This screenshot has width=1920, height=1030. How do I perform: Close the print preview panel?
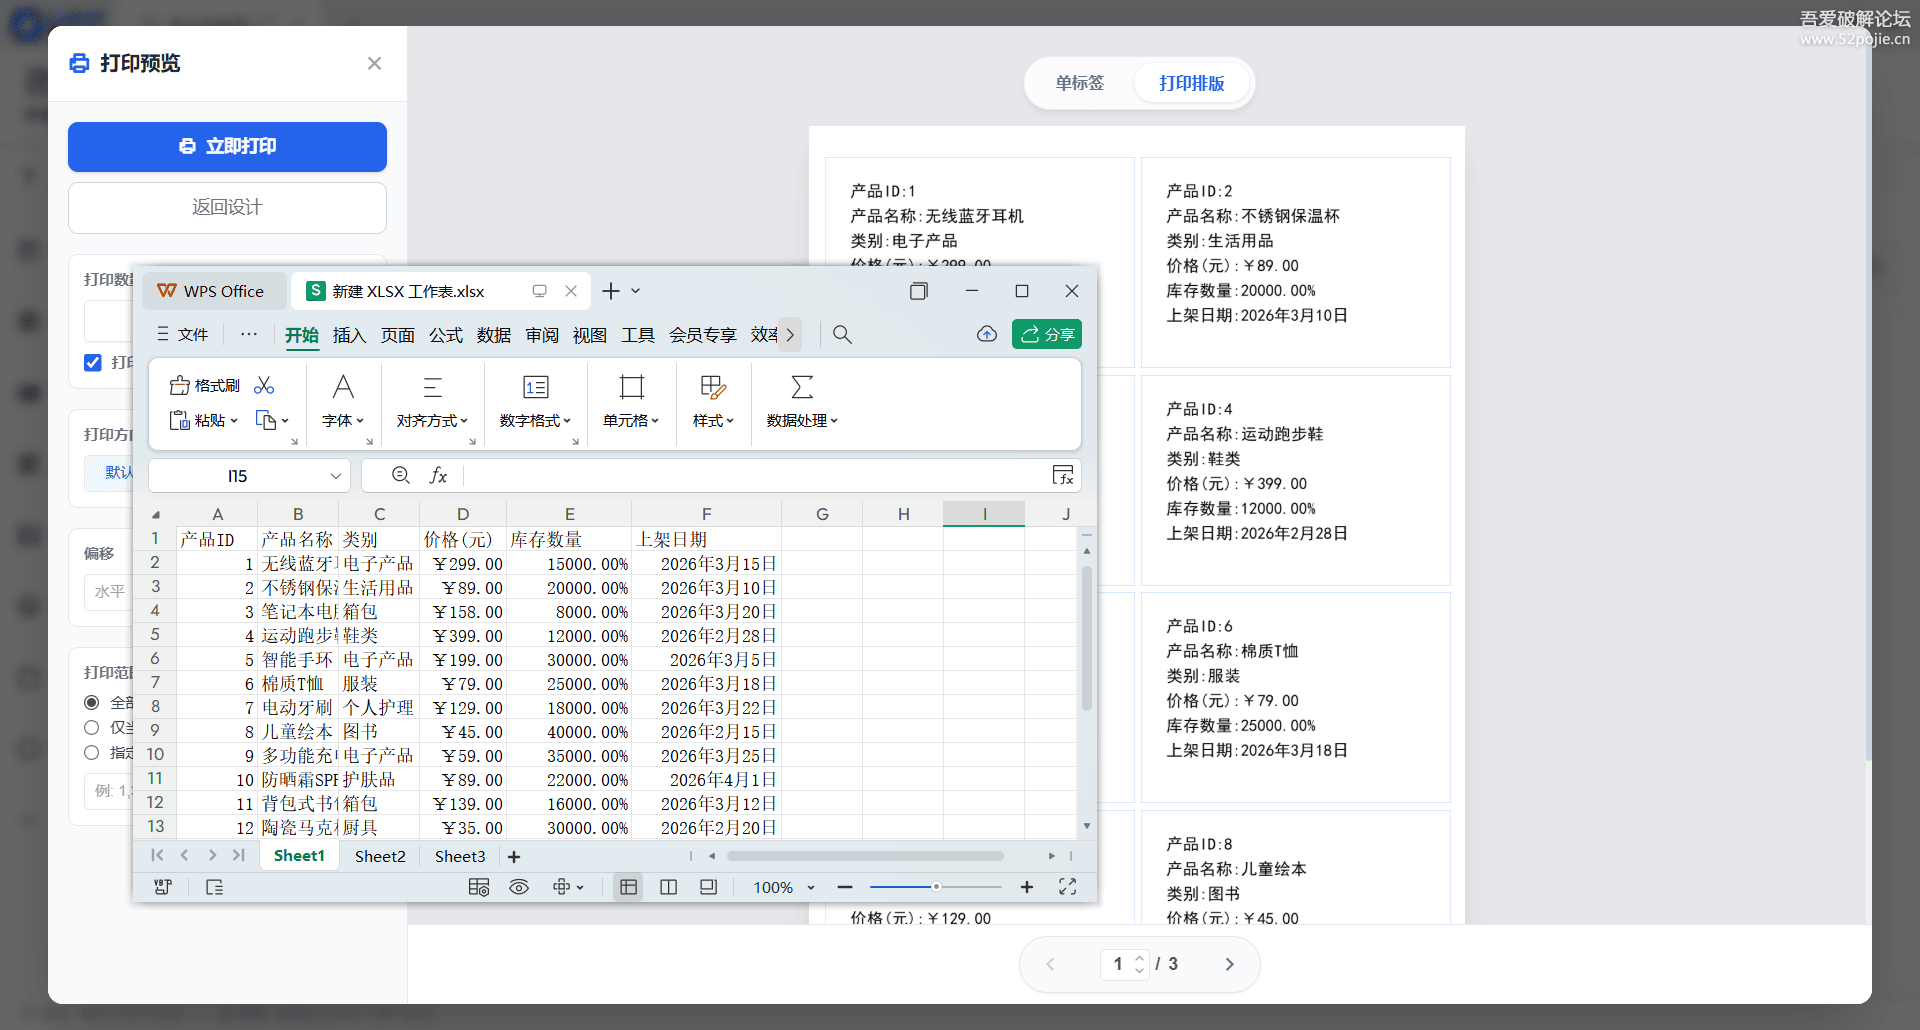pos(374,63)
